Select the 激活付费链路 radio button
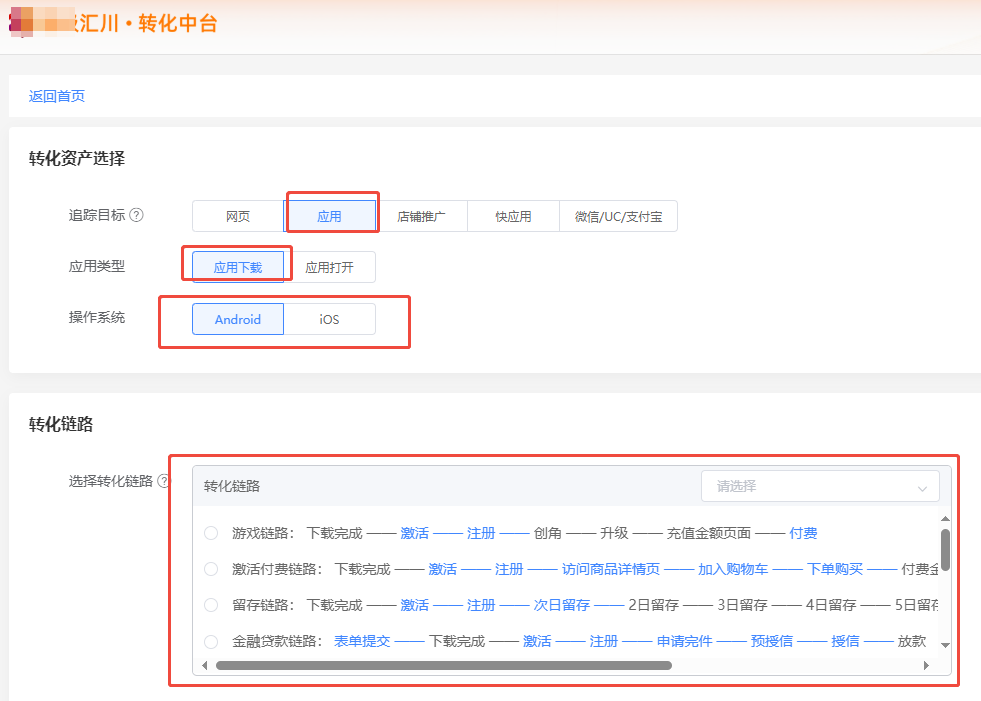This screenshot has width=981, height=701. coord(211,569)
